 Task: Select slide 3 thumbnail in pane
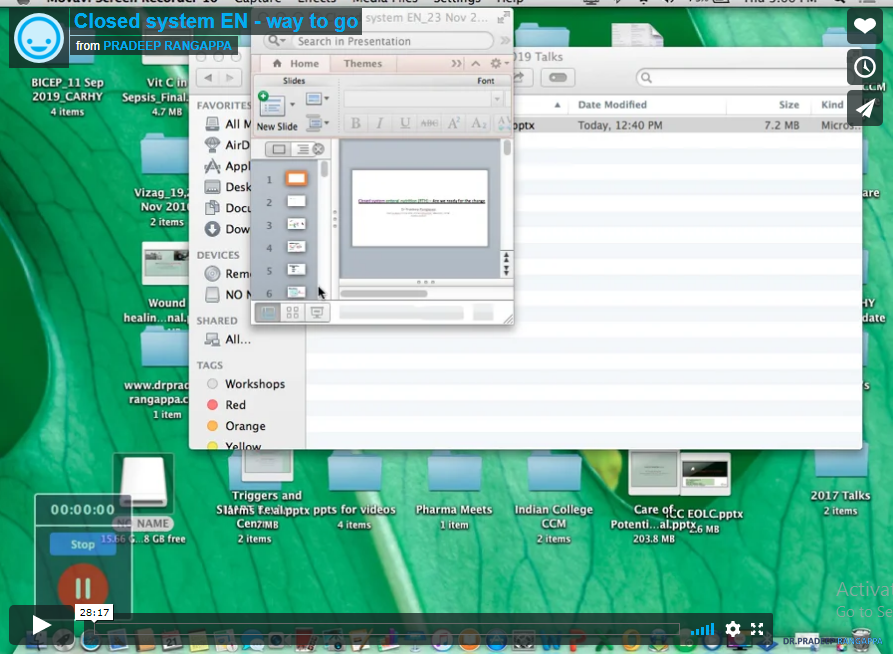click(296, 225)
